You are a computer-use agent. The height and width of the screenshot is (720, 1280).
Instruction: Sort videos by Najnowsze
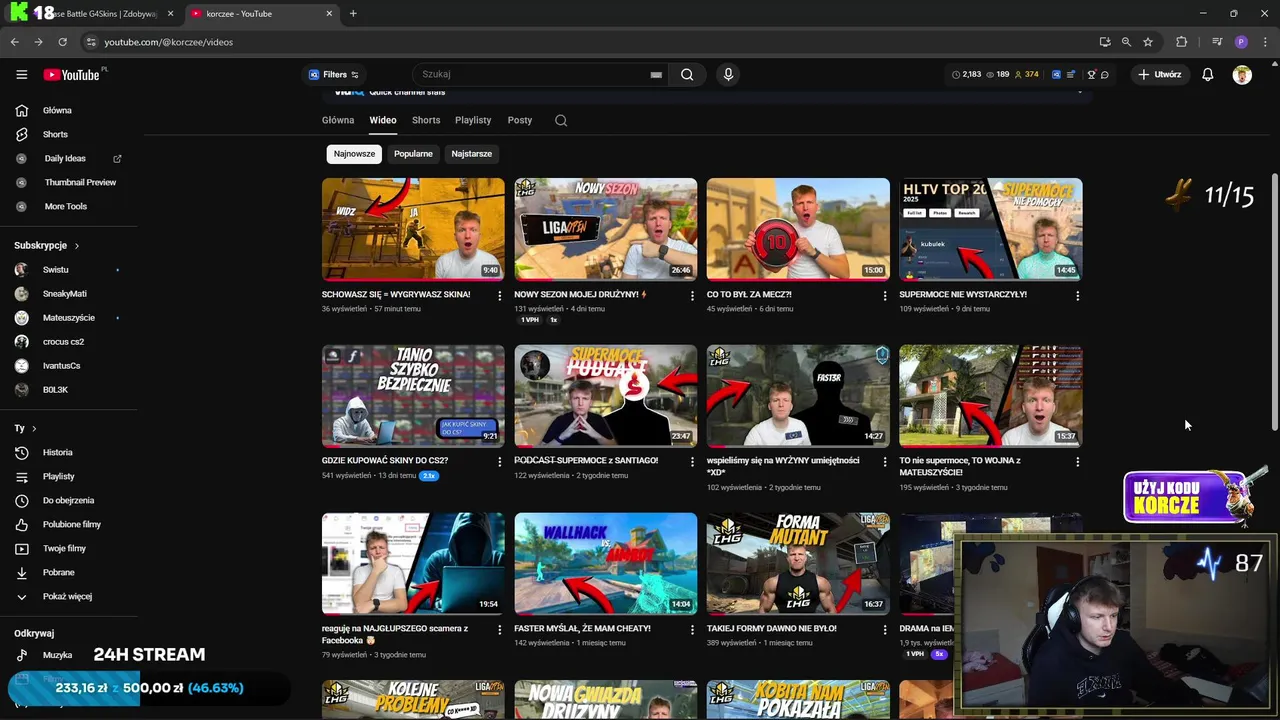coord(354,154)
